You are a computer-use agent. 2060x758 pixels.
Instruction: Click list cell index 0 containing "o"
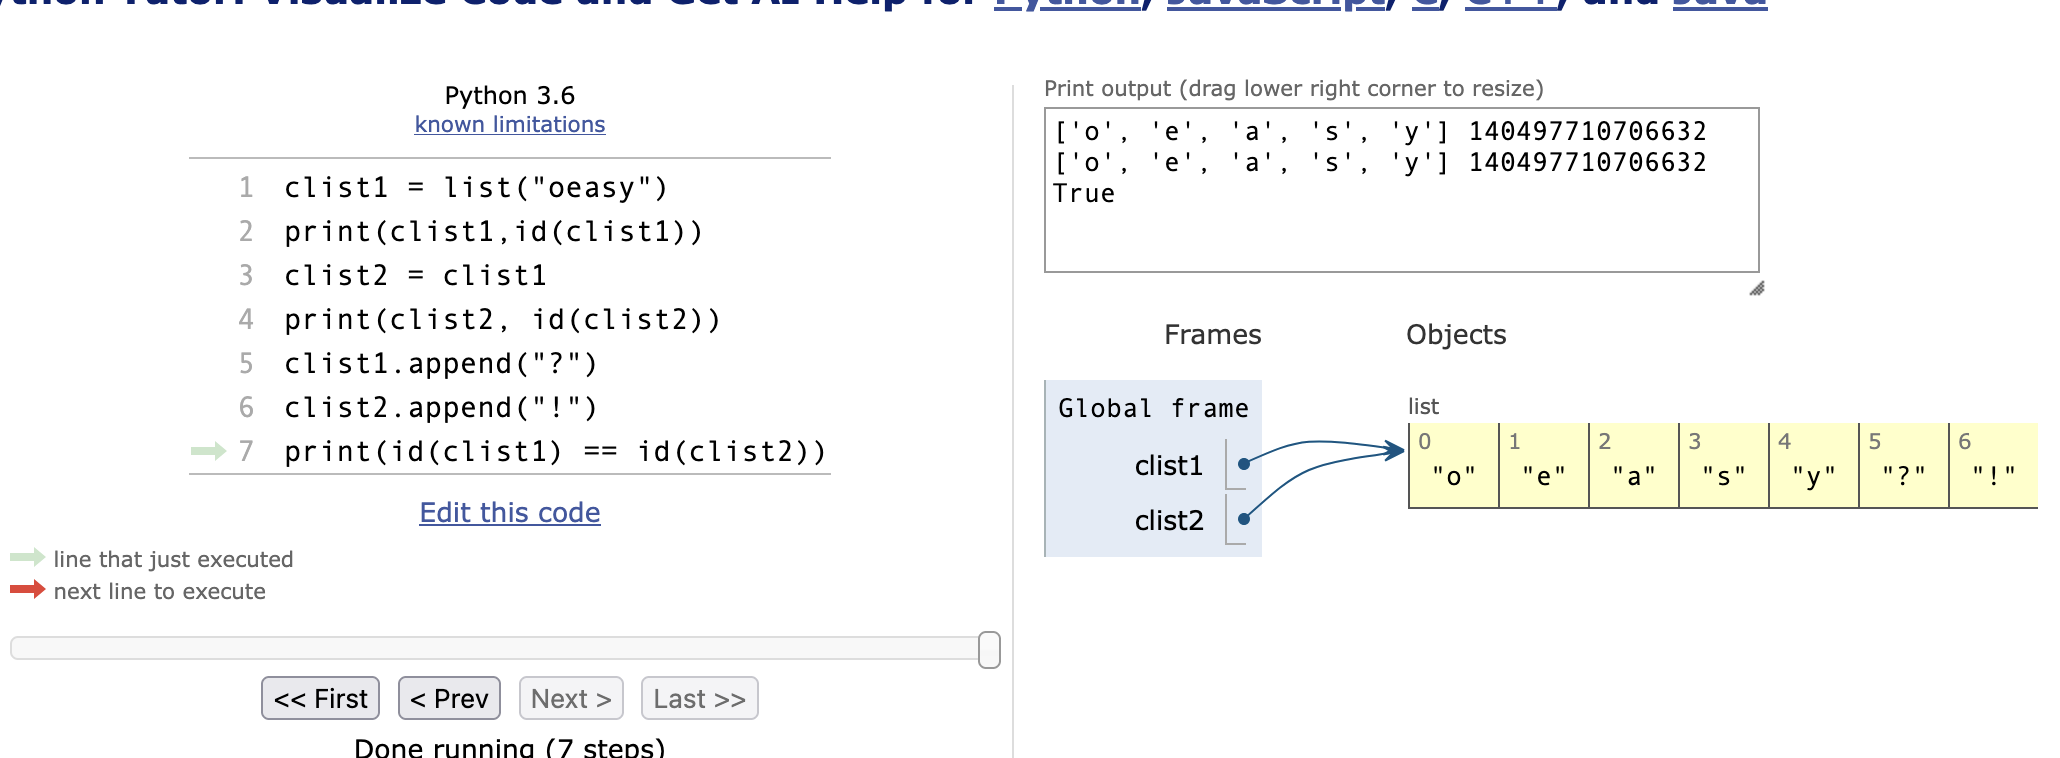1454,466
